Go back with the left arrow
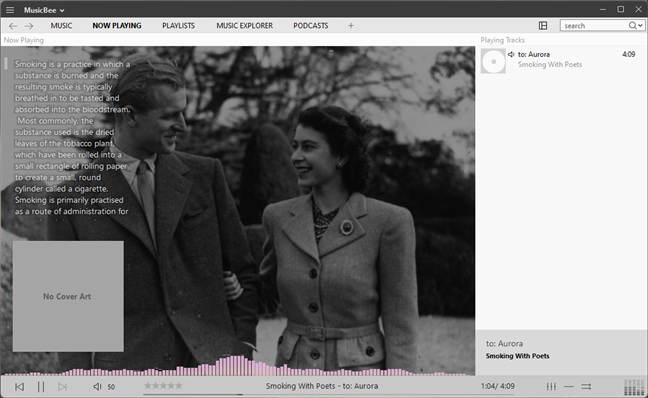This screenshot has width=648, height=398. pos(13,26)
